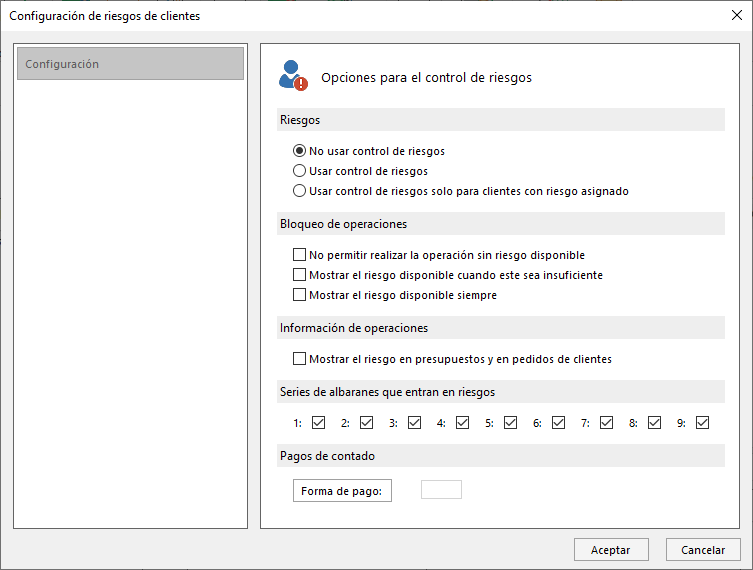Click the 'Riesgos' section header
Image resolution: width=753 pixels, height=570 pixels.
click(501, 120)
